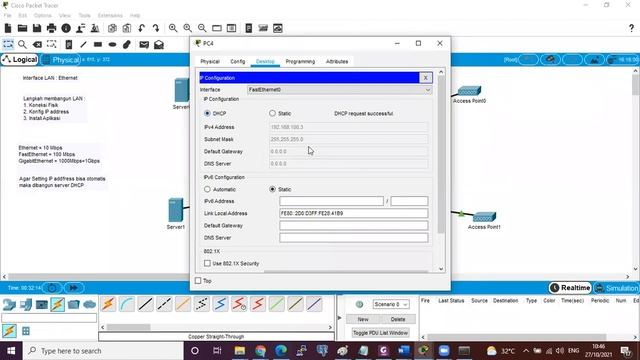Open the Desktop tab in PC4
Image resolution: width=640 pixels, height=360 pixels.
265,62
